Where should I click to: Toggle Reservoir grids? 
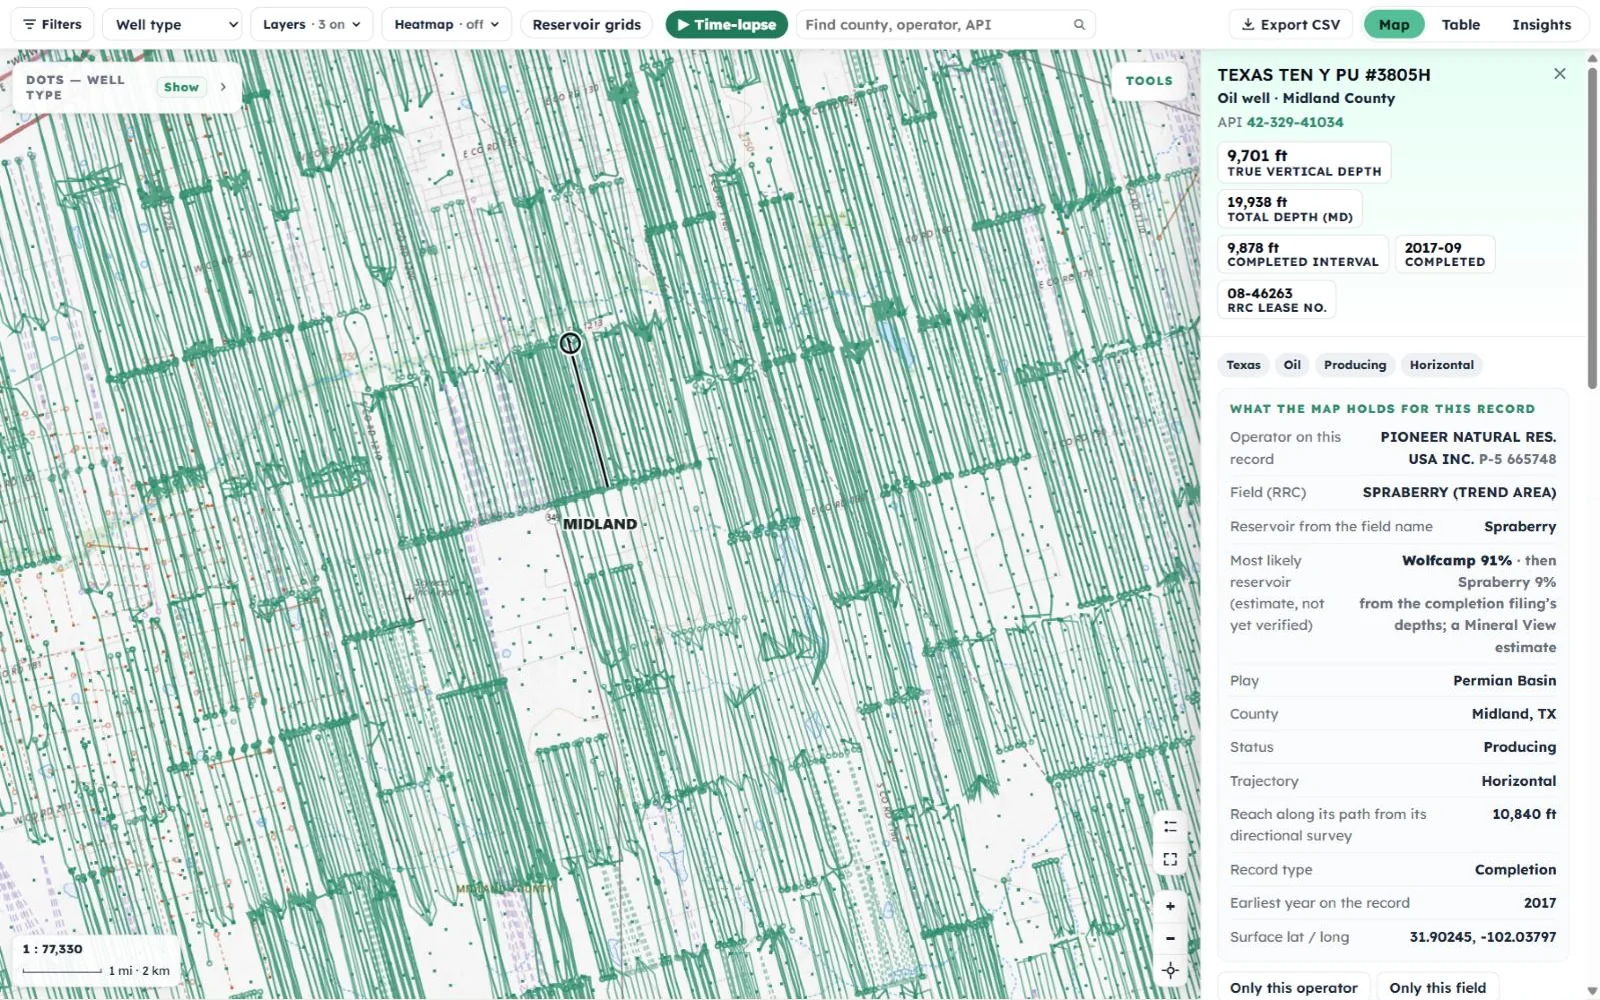[586, 24]
